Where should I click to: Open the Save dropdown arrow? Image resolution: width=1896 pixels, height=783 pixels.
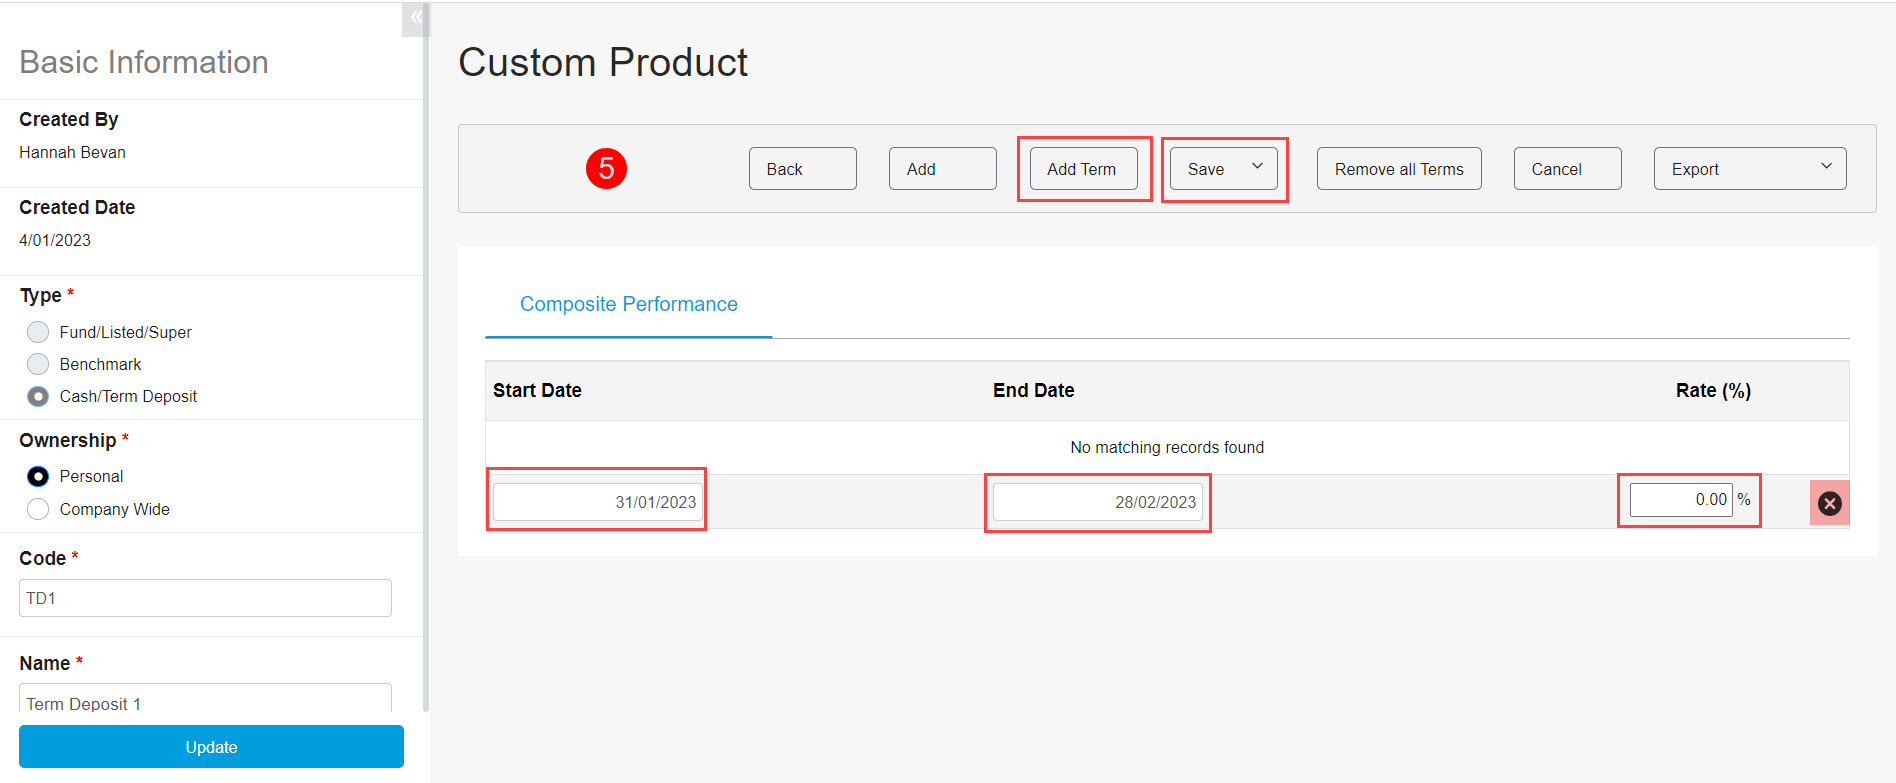1257,167
